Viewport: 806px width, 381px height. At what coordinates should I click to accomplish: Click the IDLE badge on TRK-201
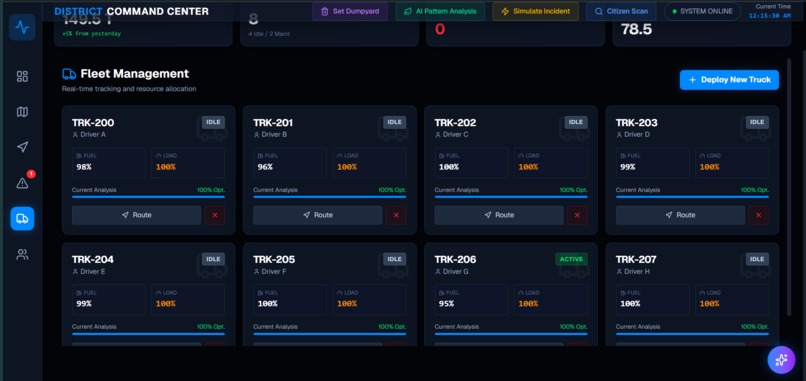point(394,122)
